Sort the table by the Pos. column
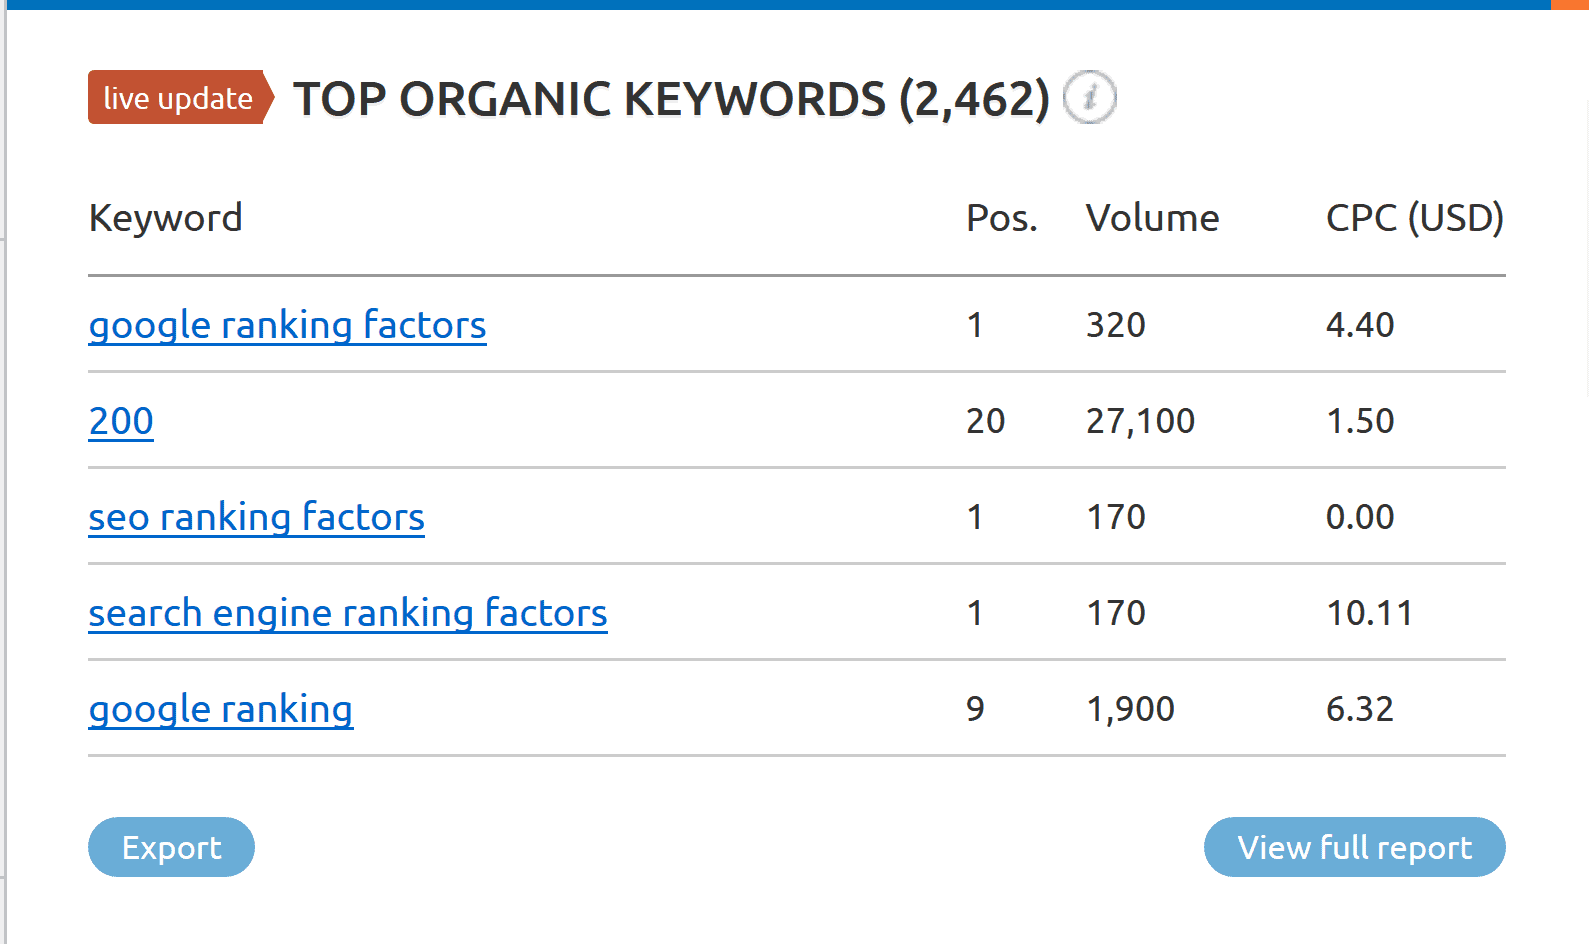The height and width of the screenshot is (944, 1589). pyautogui.click(x=1002, y=218)
